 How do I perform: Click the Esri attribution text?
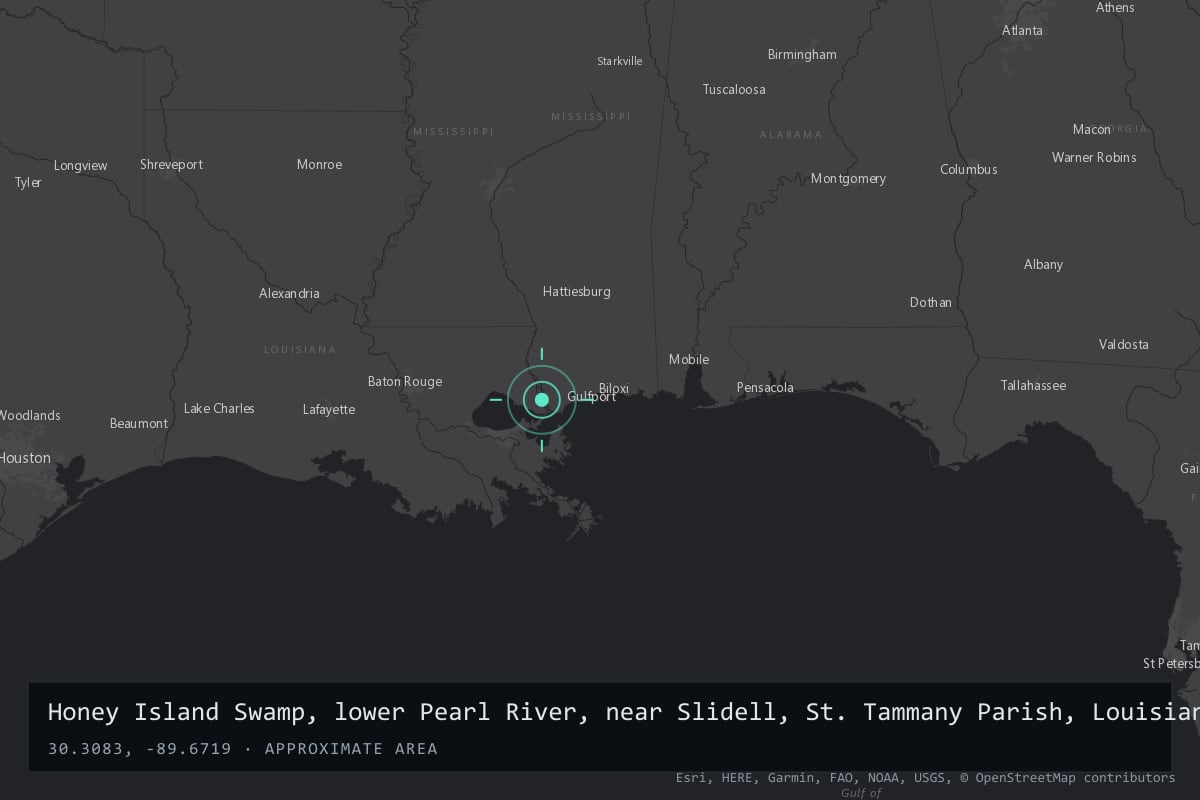691,777
